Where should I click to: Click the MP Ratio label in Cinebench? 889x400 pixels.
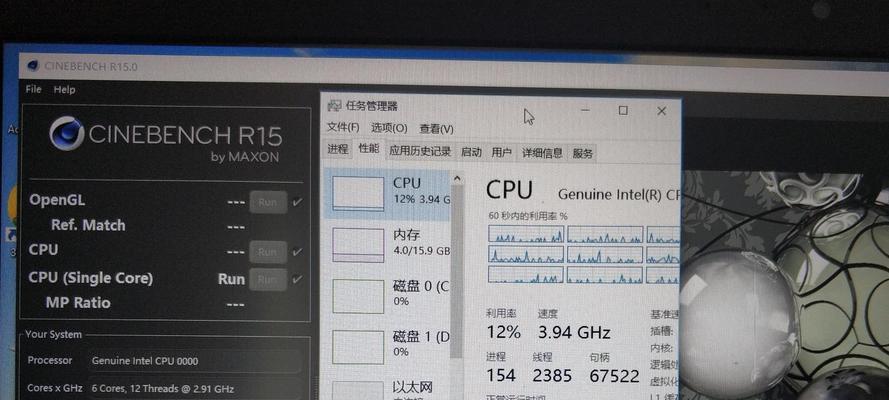click(x=78, y=303)
